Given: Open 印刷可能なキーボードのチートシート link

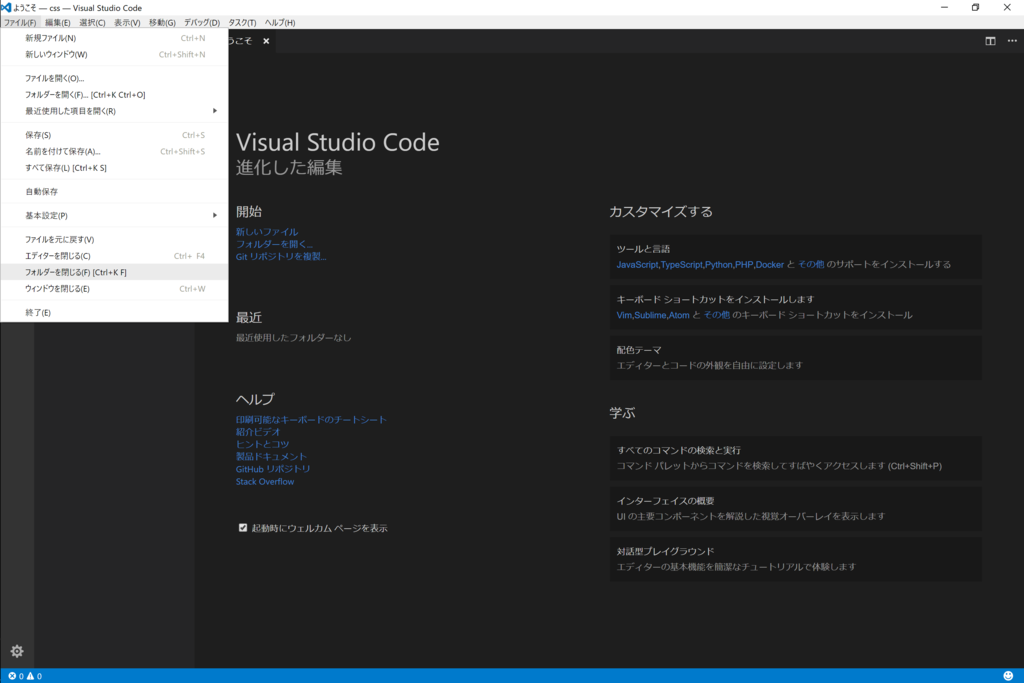Looking at the screenshot, I should pos(312,420).
